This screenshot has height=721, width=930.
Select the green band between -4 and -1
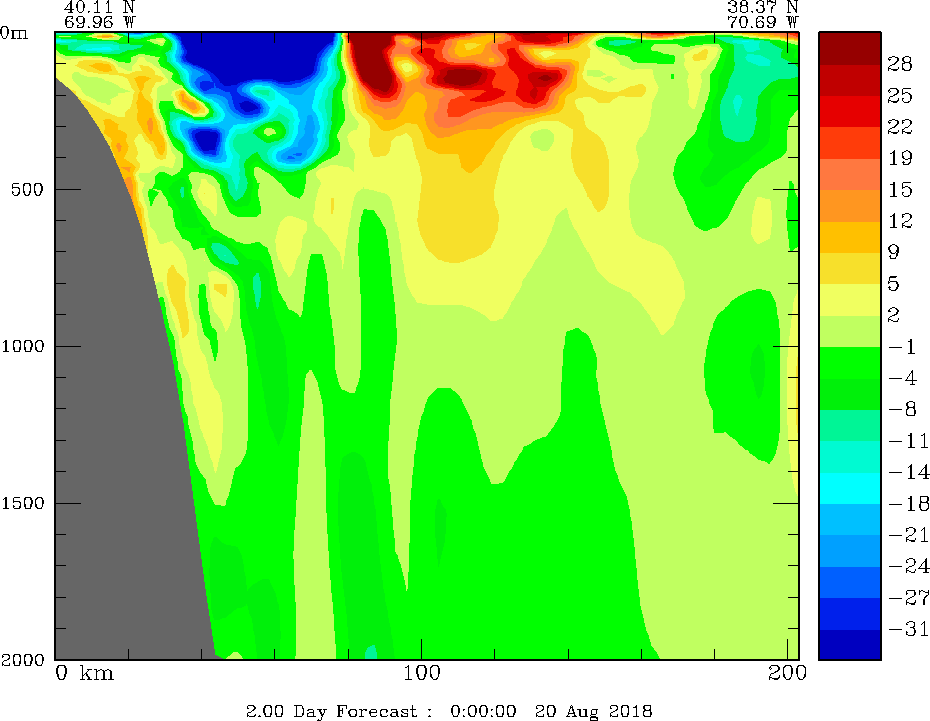(850, 362)
